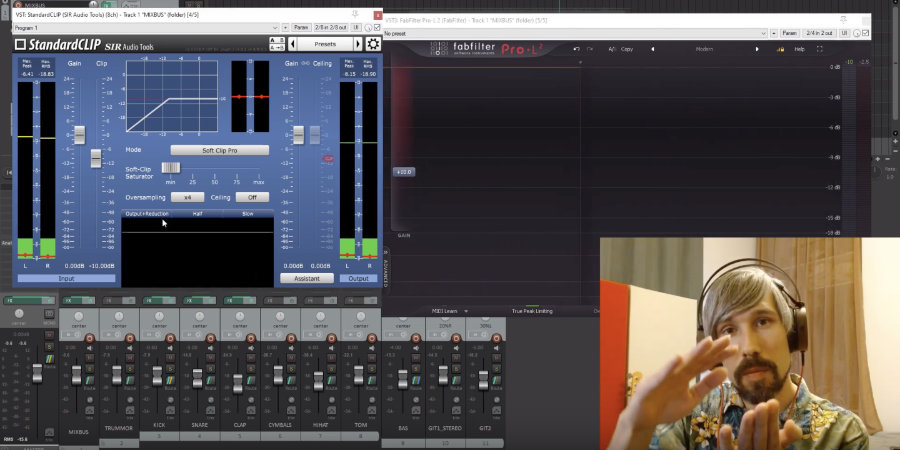
Task: Click Pro-L 2 next preset arrow
Action: click(x=757, y=49)
